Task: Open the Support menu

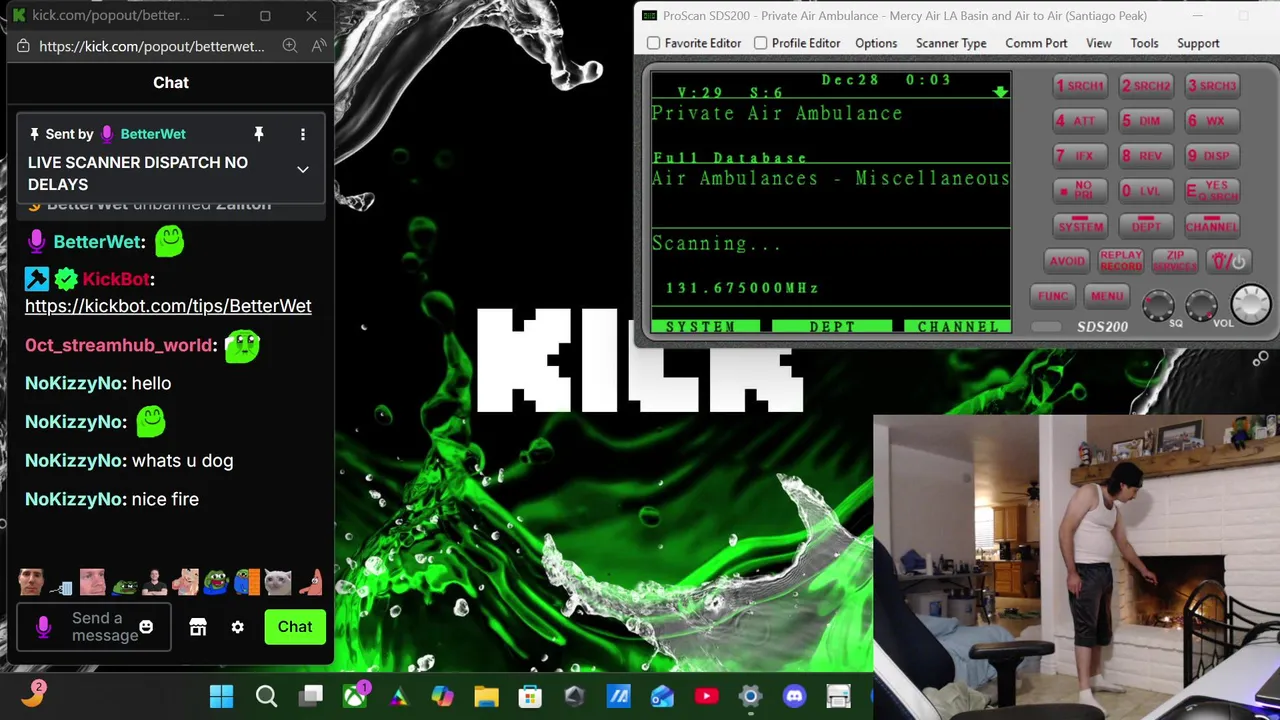Action: pyautogui.click(x=1198, y=43)
